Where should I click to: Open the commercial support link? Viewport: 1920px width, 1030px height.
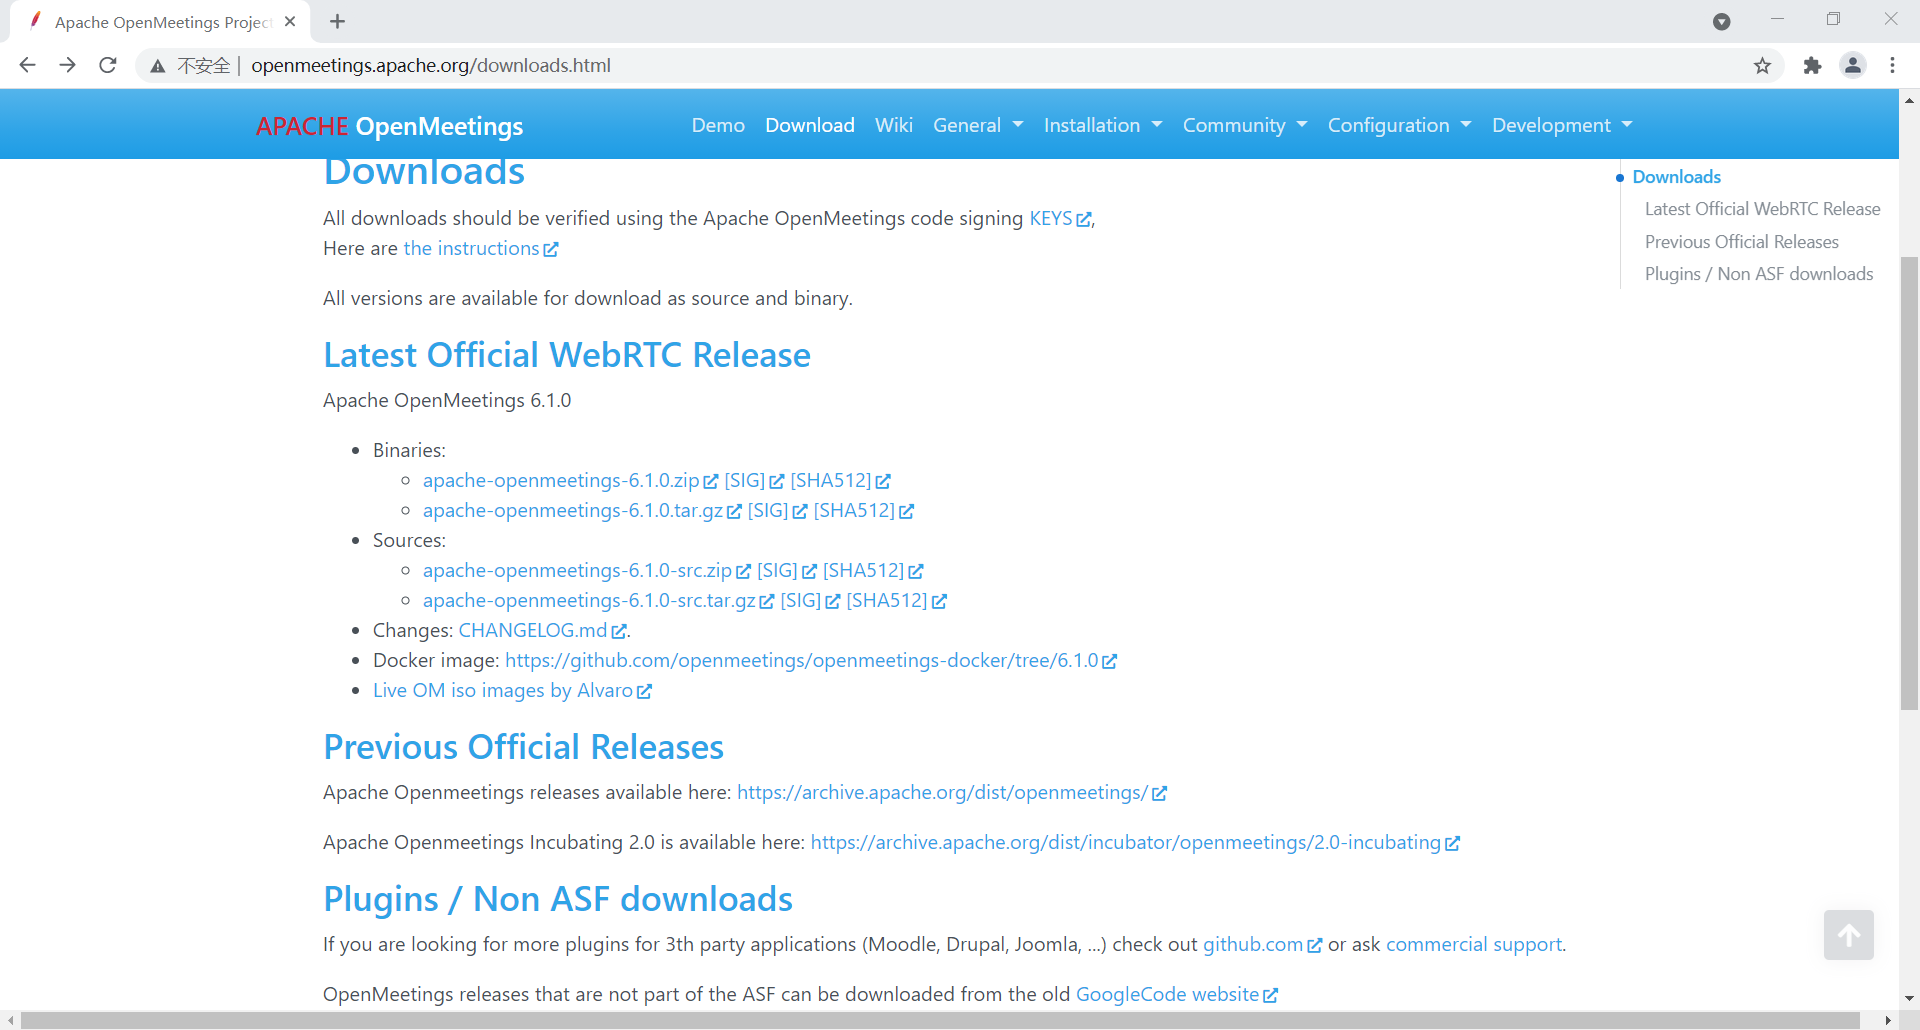[x=1474, y=944]
